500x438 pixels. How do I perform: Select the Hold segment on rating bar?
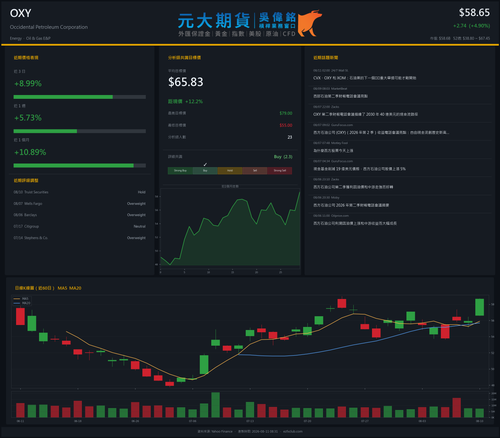tap(230, 171)
